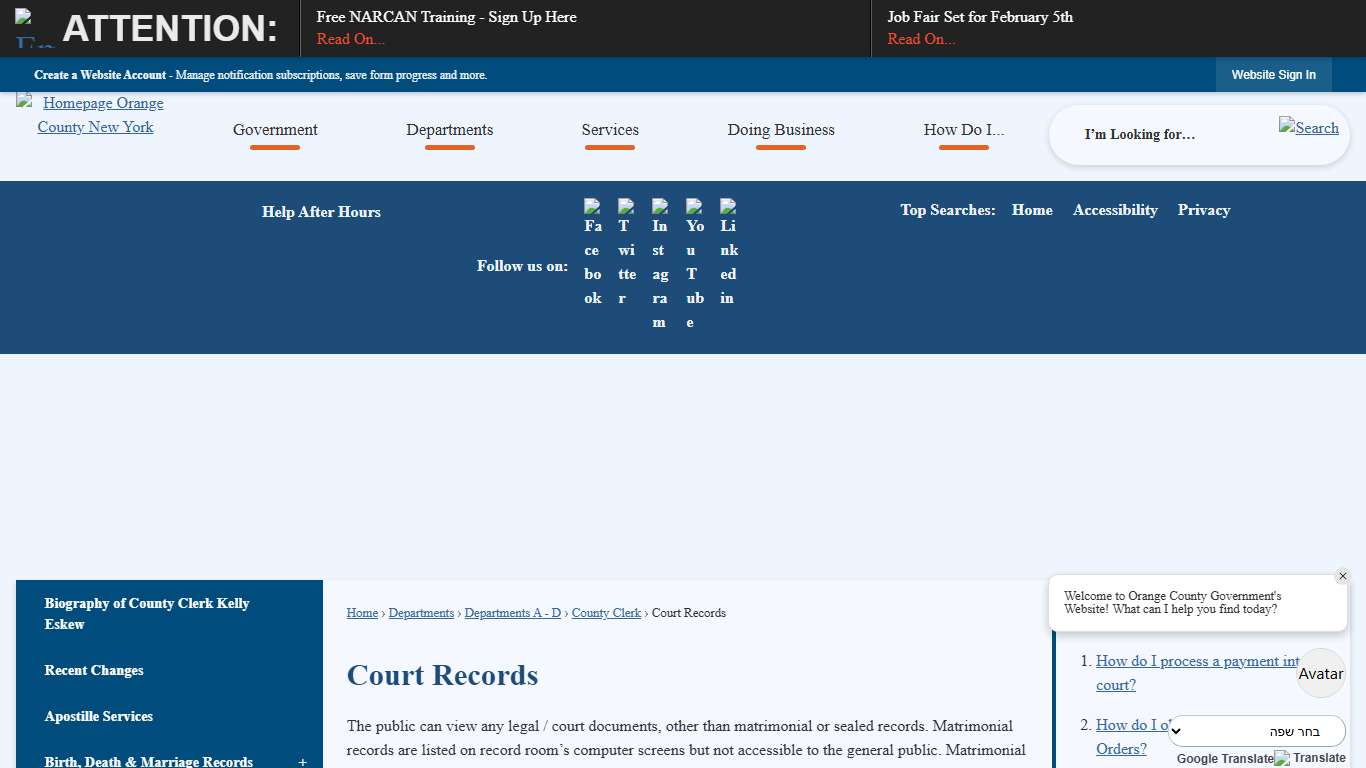Viewport: 1366px width, 768px height.
Task: Dismiss the welcome chat message
Action: click(x=1343, y=575)
